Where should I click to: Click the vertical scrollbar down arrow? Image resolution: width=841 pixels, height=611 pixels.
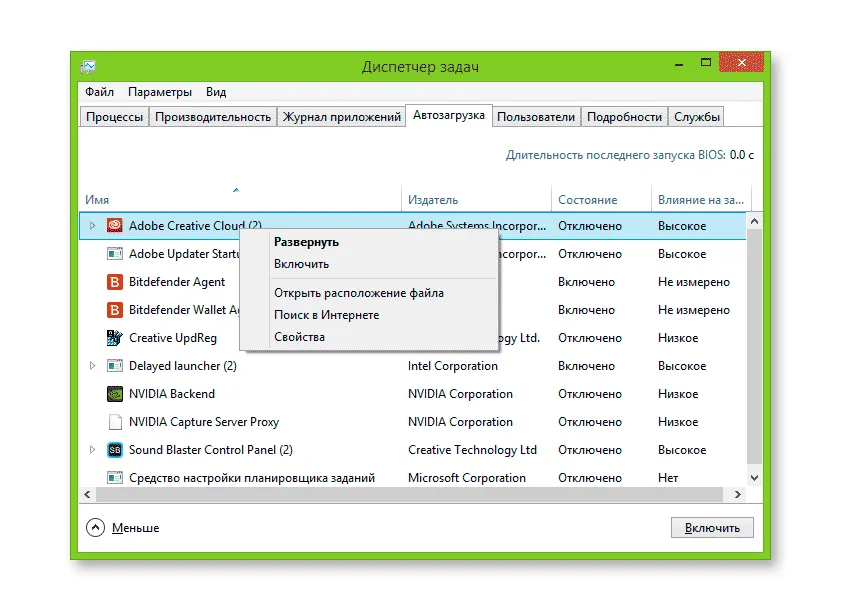754,477
